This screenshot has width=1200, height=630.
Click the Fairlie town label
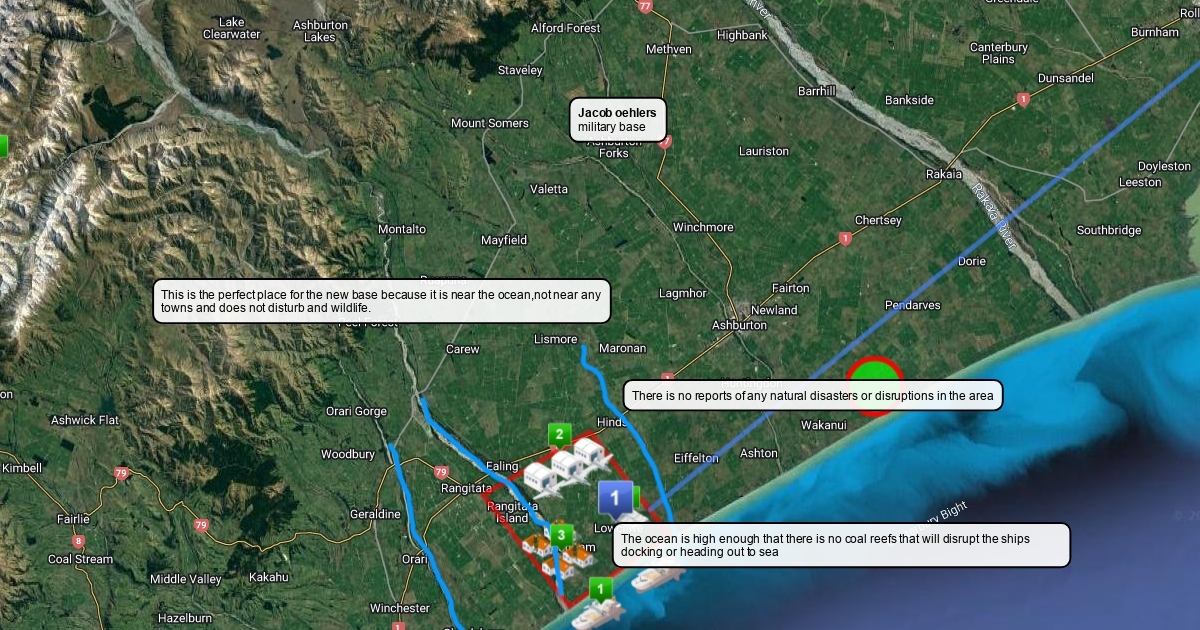[72, 519]
